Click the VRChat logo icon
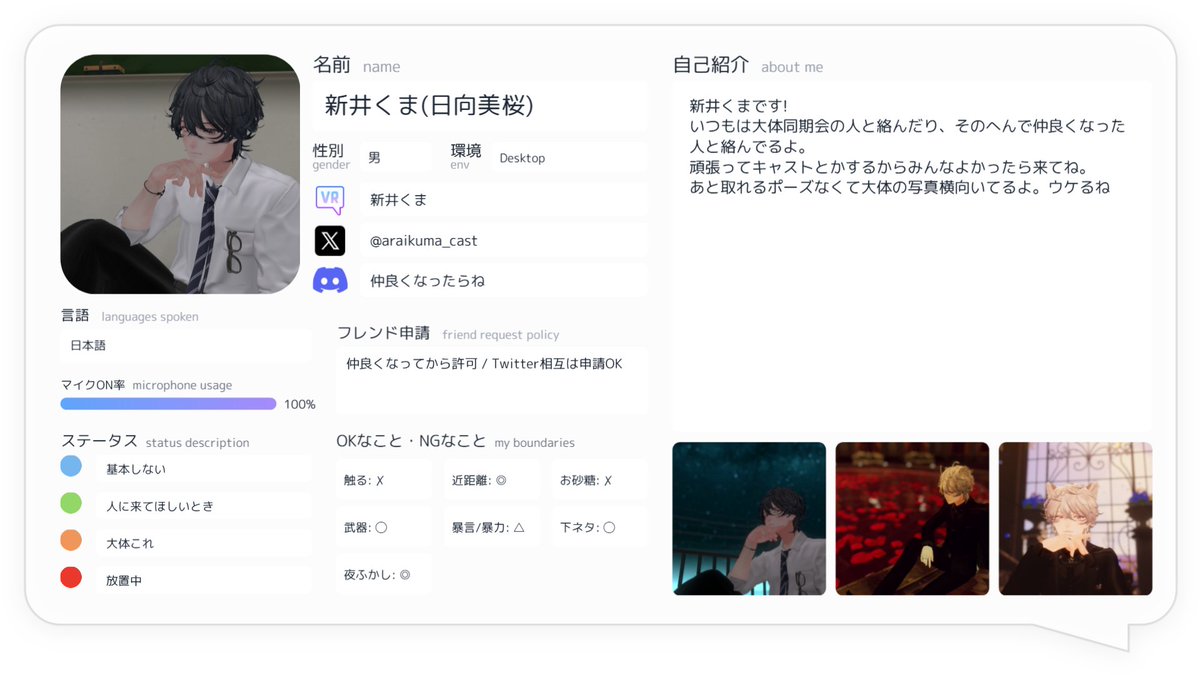 330,200
